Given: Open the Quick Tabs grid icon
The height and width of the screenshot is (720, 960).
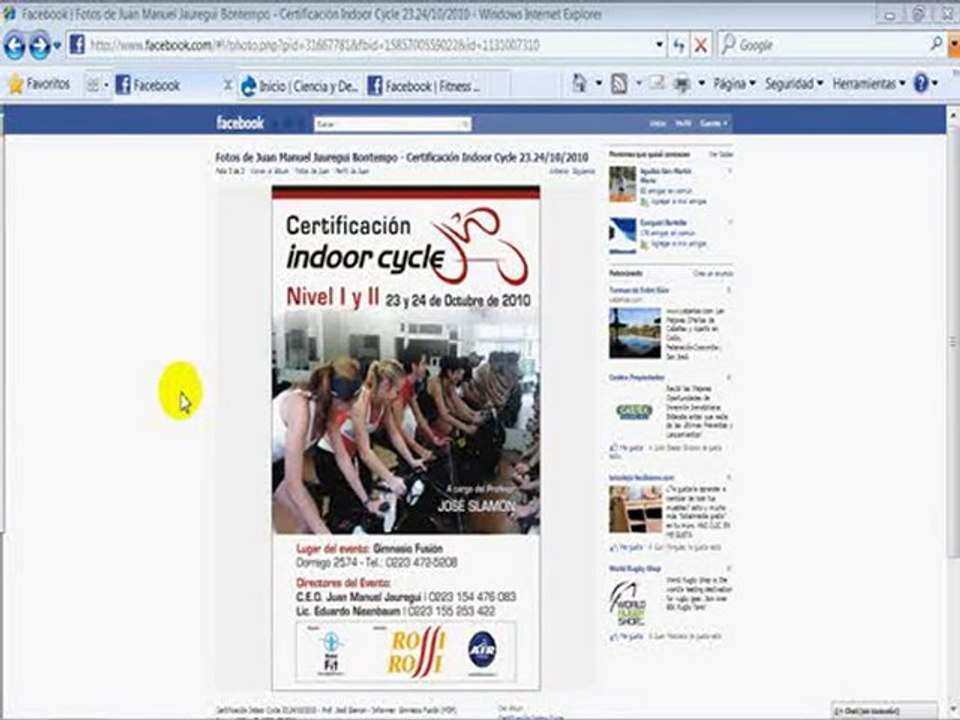Looking at the screenshot, I should click(x=92, y=84).
